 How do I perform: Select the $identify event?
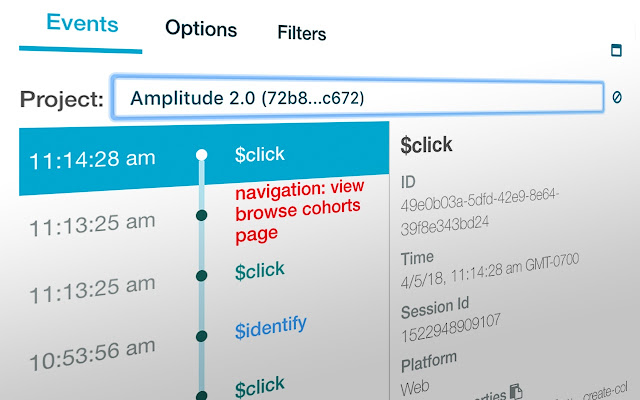[x=270, y=326]
